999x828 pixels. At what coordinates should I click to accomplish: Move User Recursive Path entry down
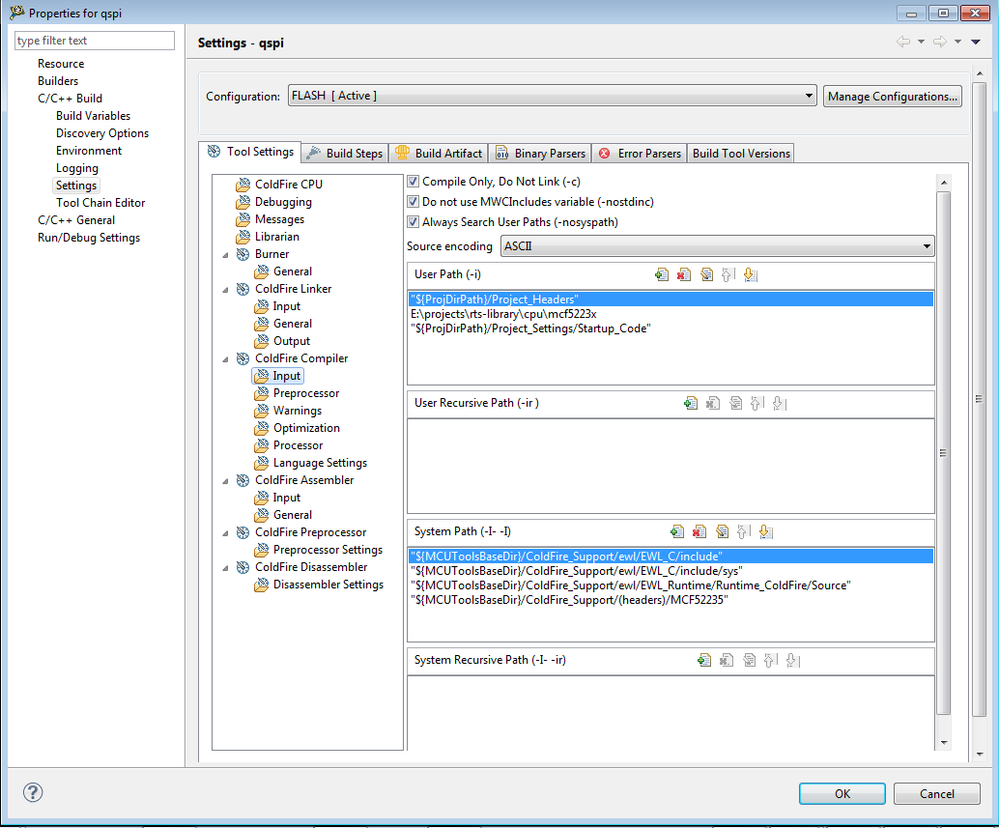tap(779, 403)
